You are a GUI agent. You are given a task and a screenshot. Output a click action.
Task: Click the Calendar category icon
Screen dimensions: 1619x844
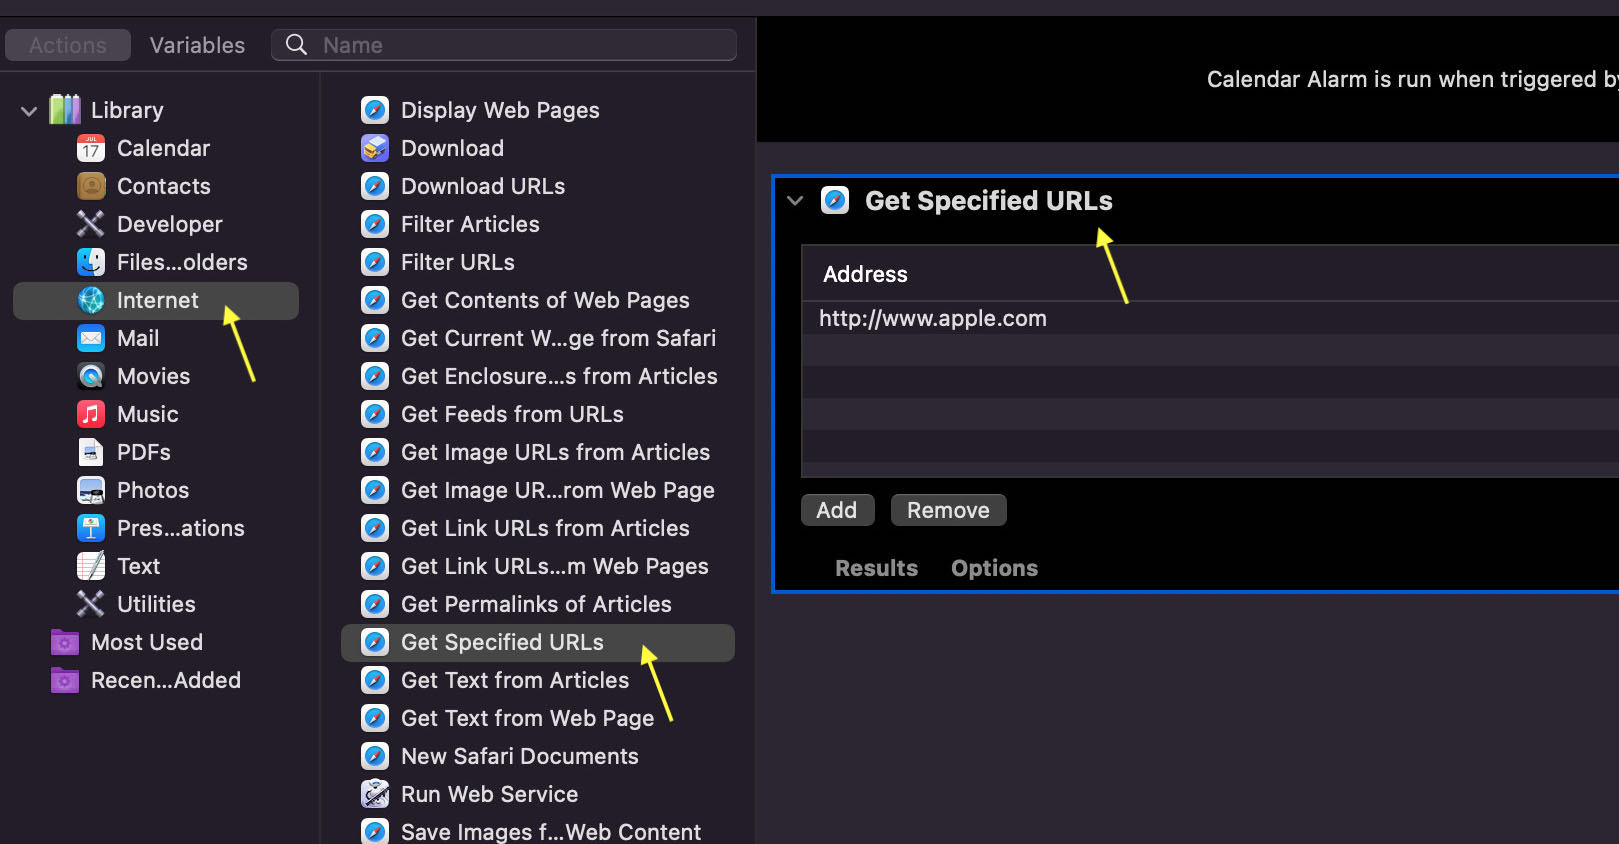91,148
